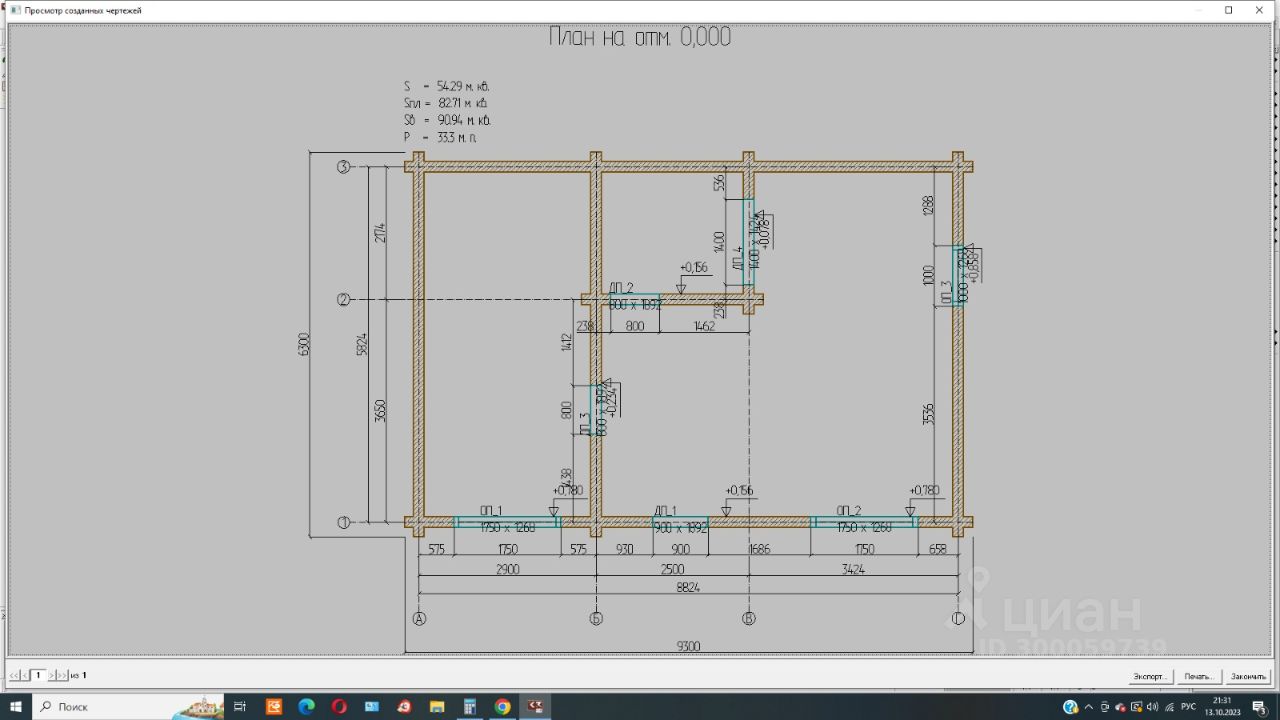
Task: Click the dimension value 3424
Action: tap(853, 569)
